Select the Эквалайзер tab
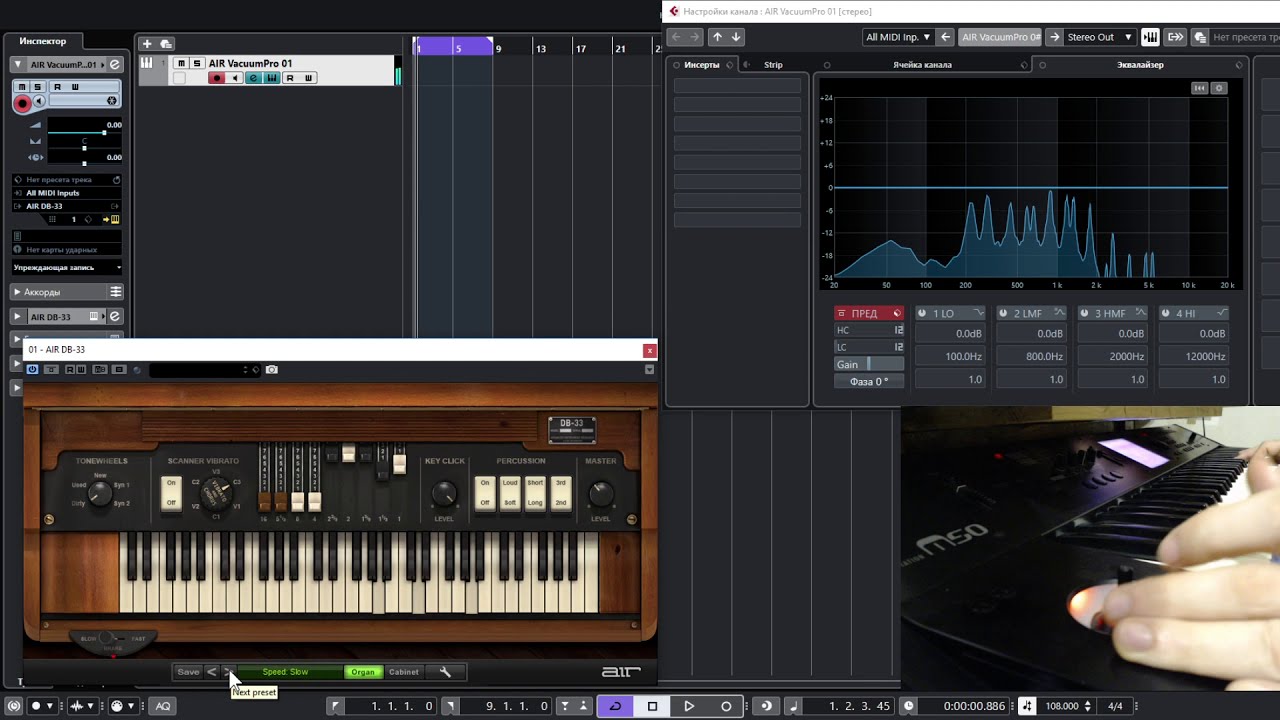Screen dimensions: 1280x720 point(1140,65)
